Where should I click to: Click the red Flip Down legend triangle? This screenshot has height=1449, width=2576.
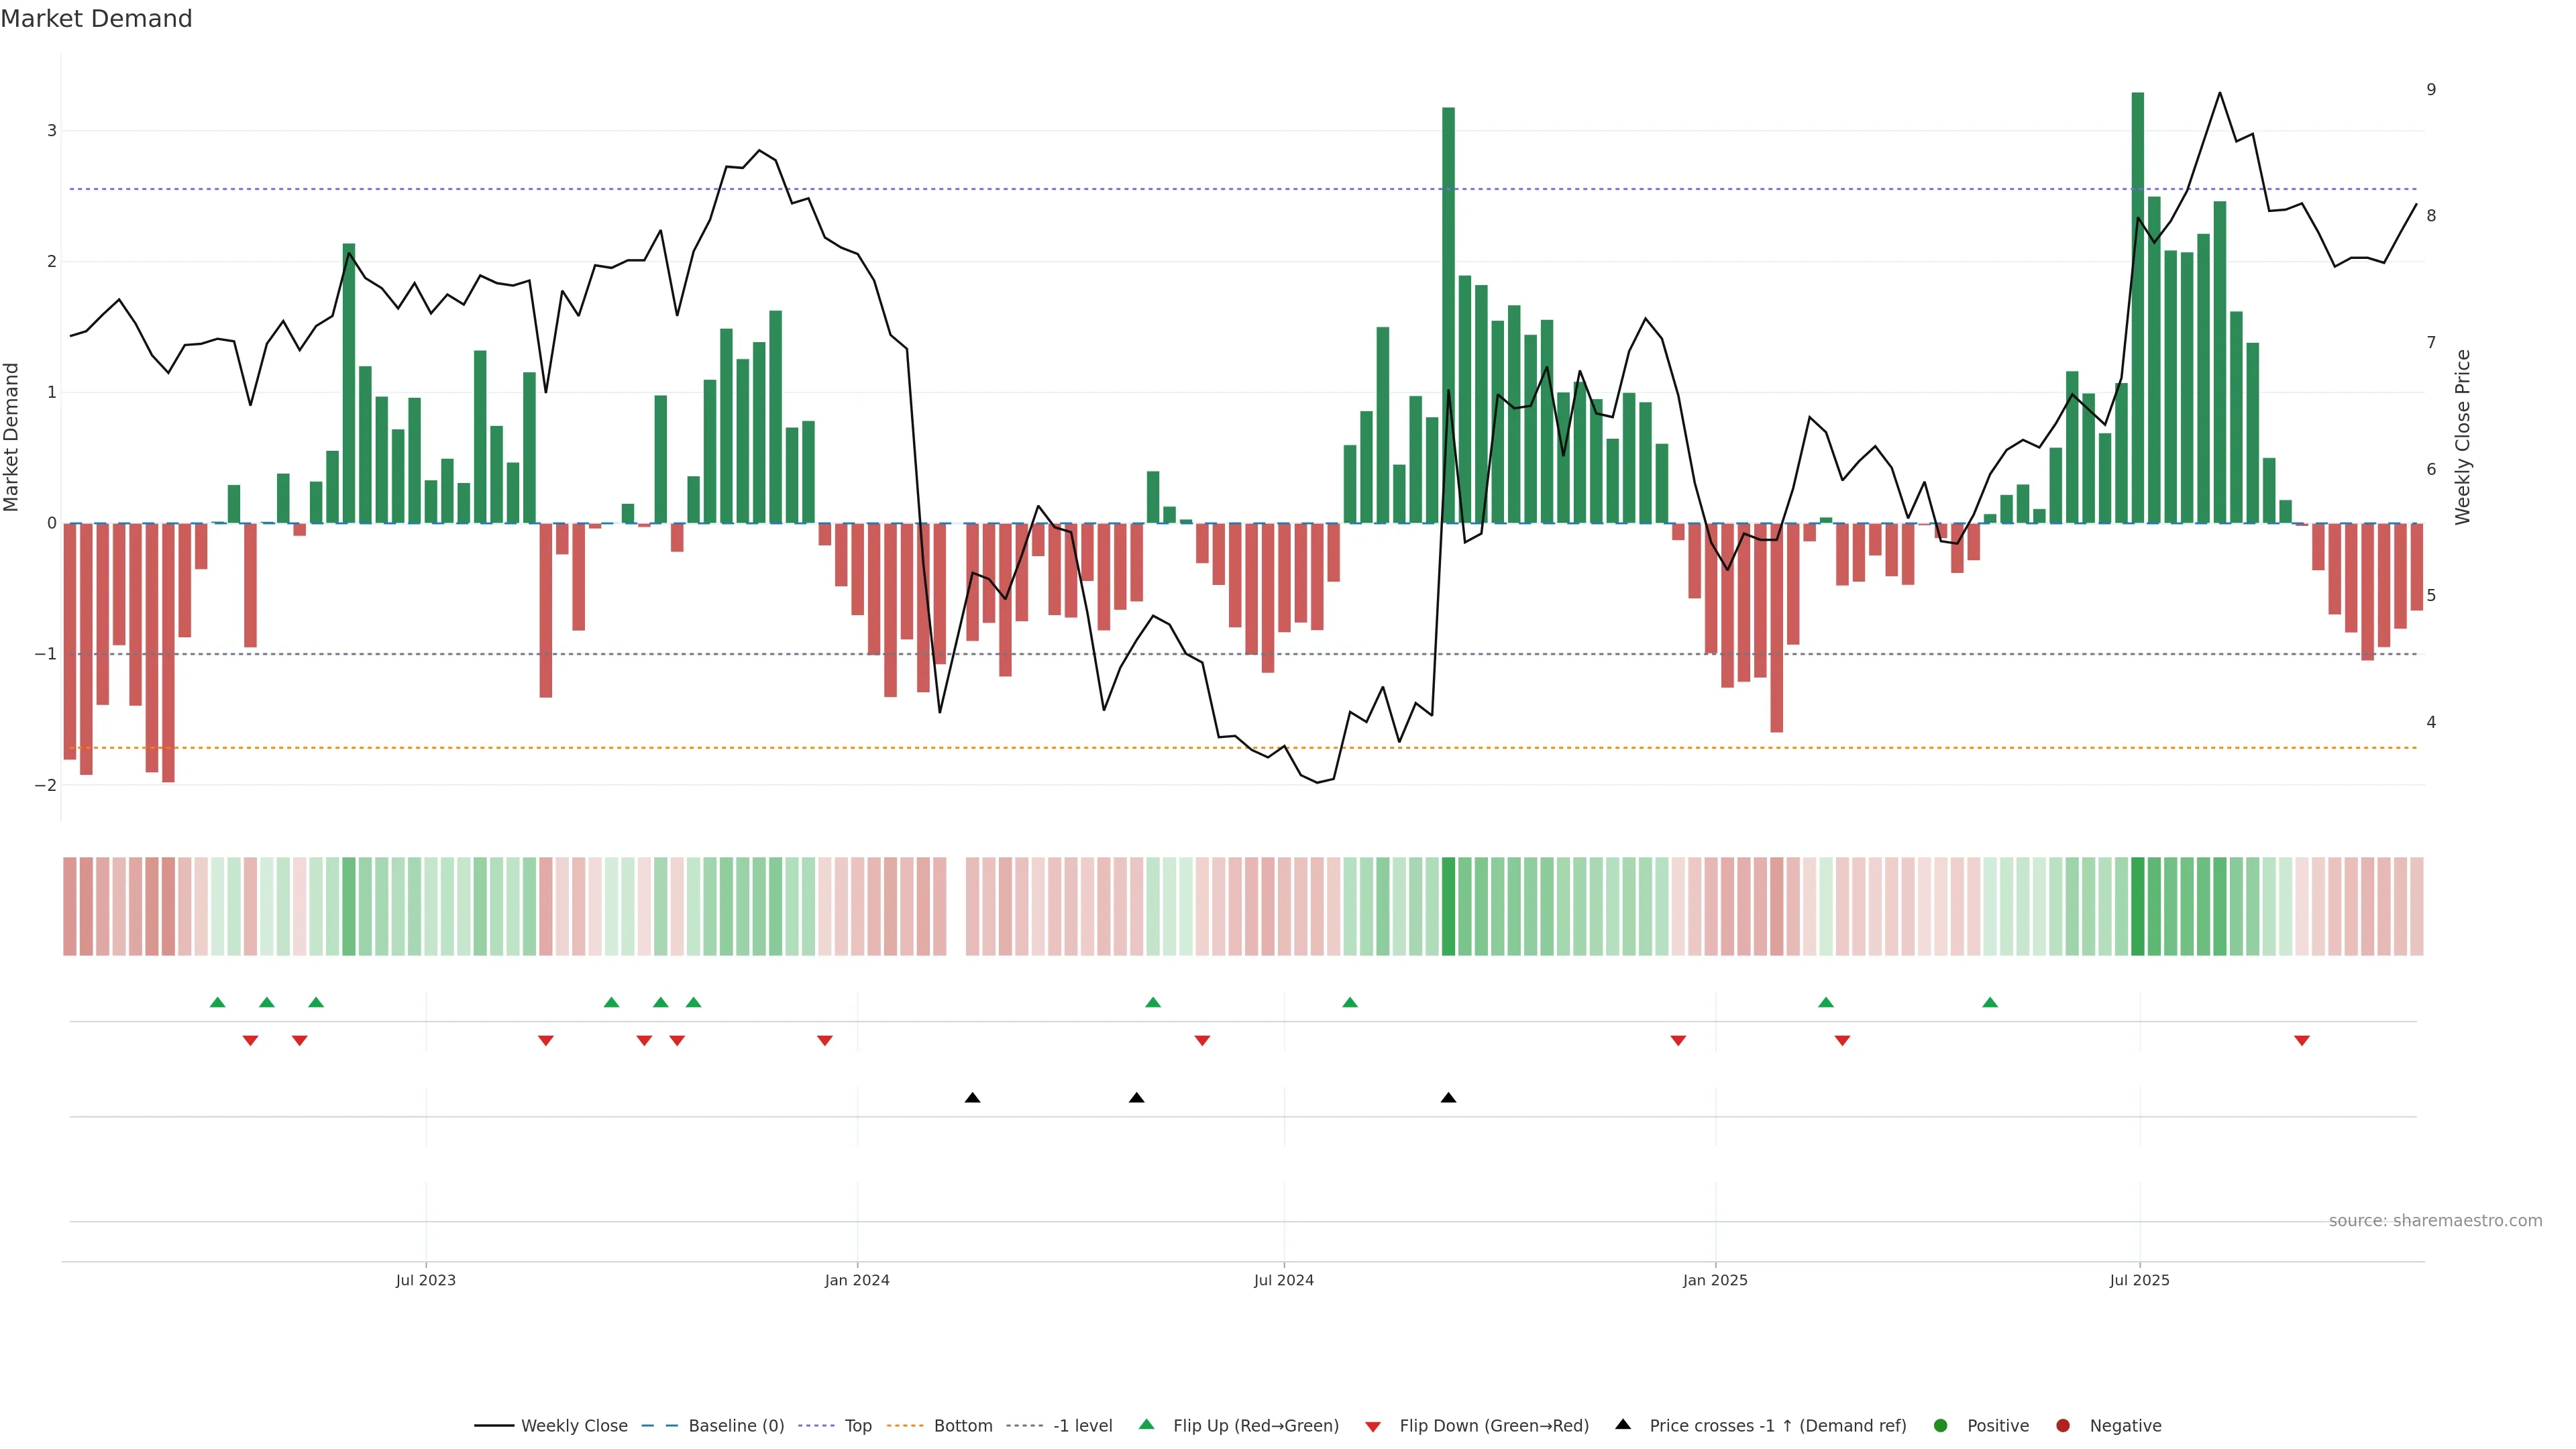click(x=1373, y=1426)
